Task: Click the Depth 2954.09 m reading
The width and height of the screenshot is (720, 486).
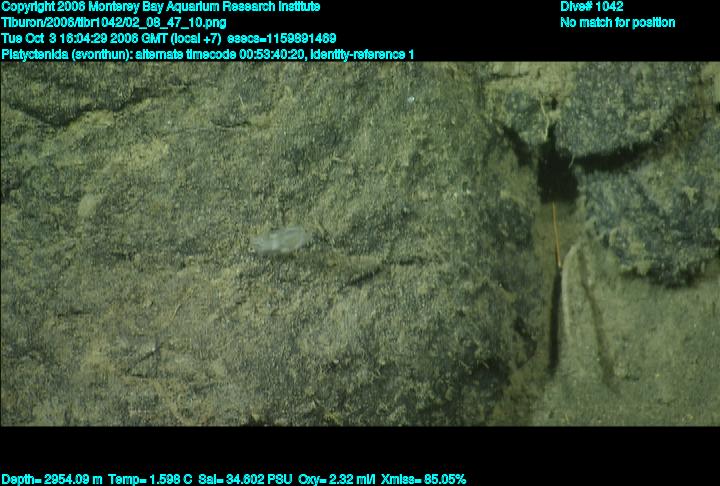Action: pyautogui.click(x=52, y=479)
